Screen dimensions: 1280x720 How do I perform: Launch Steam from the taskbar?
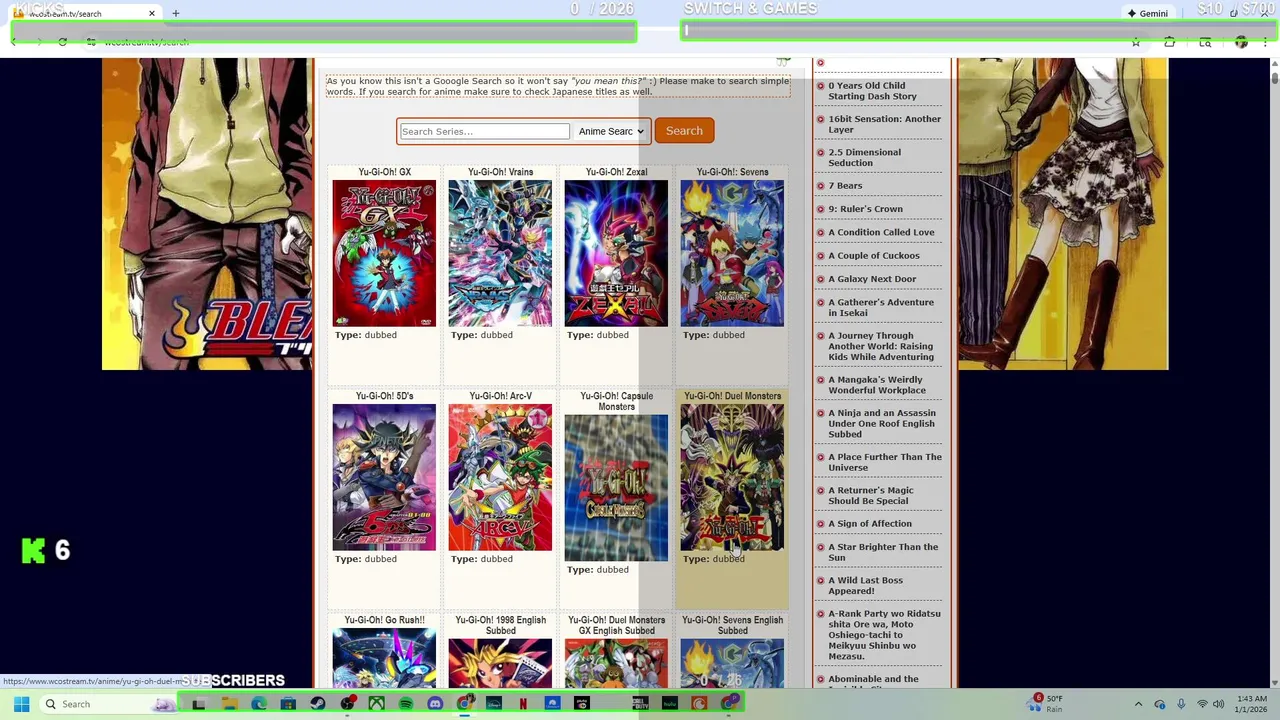318,704
